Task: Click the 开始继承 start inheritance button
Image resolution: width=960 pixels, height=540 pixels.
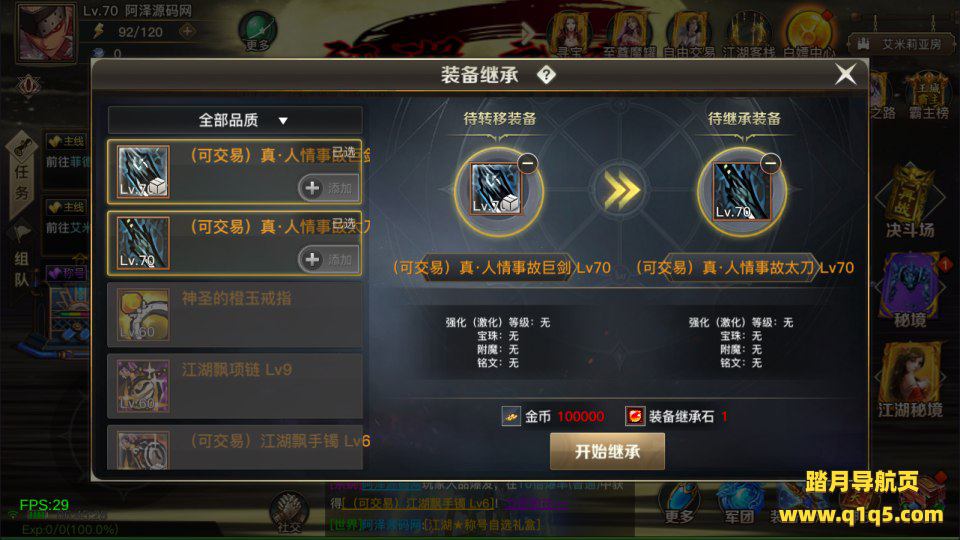Action: point(607,452)
